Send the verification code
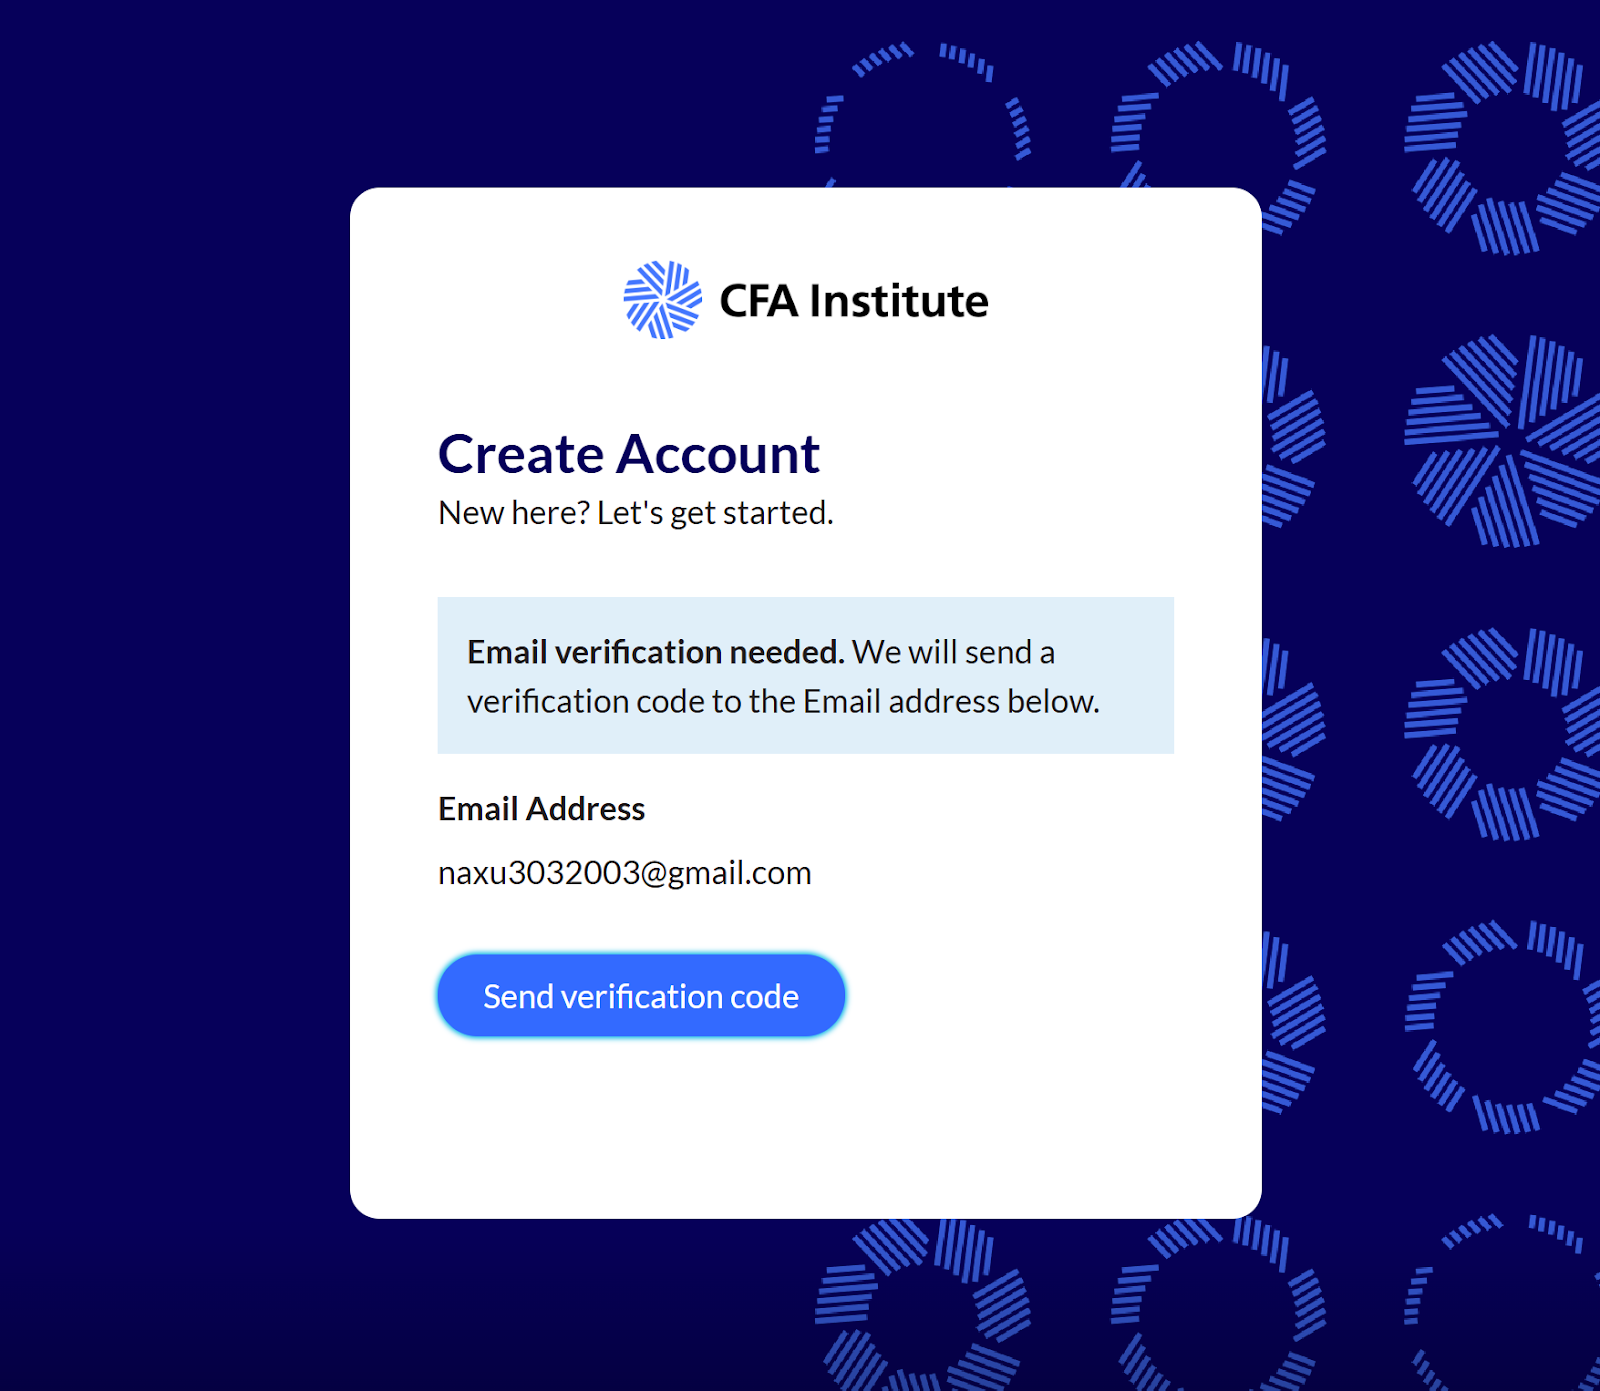Image resolution: width=1600 pixels, height=1391 pixels. click(641, 996)
